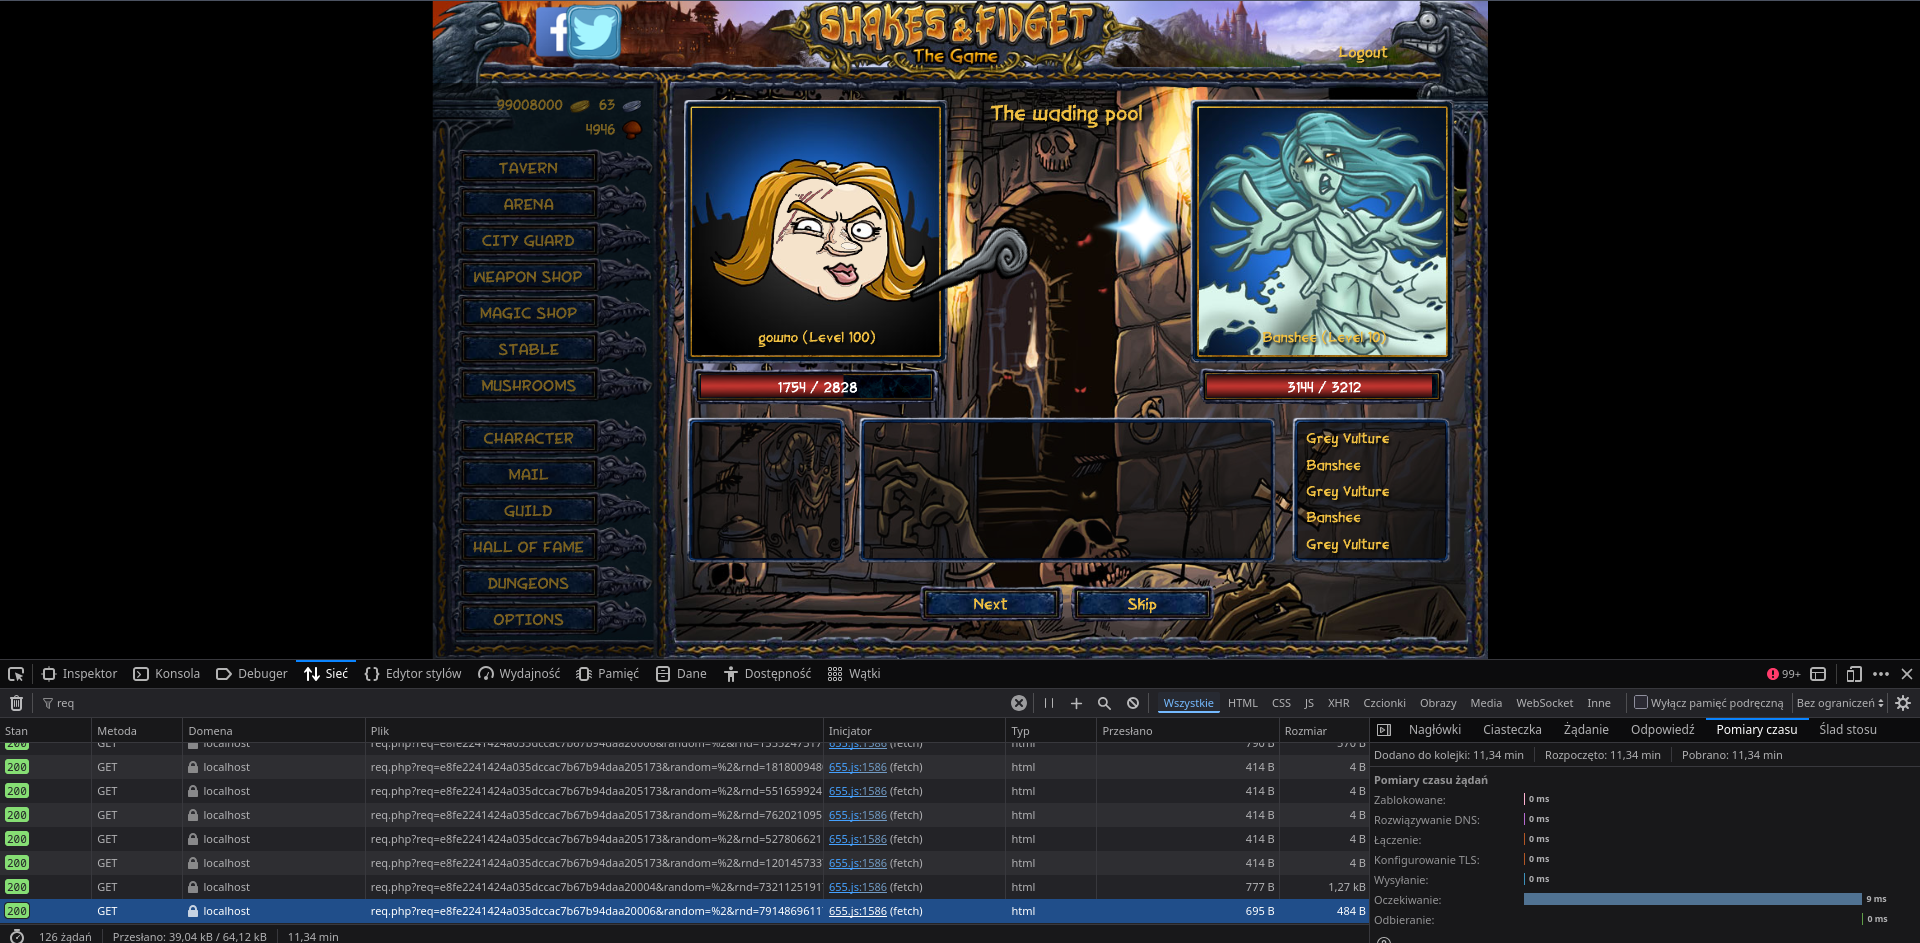Toggle the HTML request filter
The width and height of the screenshot is (1920, 943).
pos(1243,703)
